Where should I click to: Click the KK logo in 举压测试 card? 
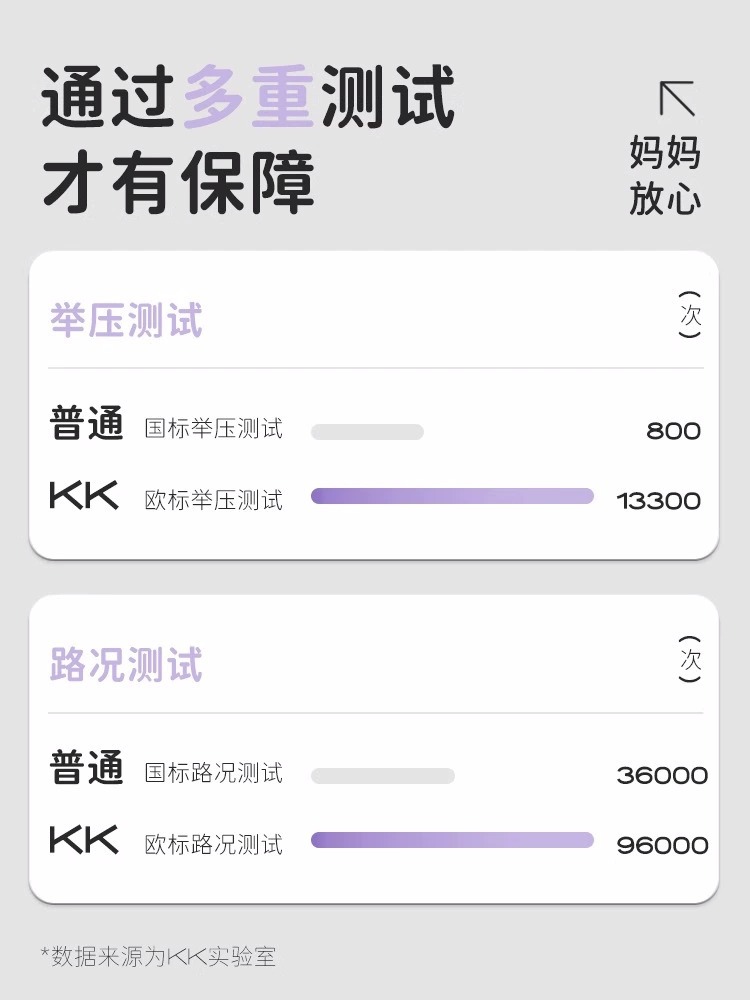84,496
